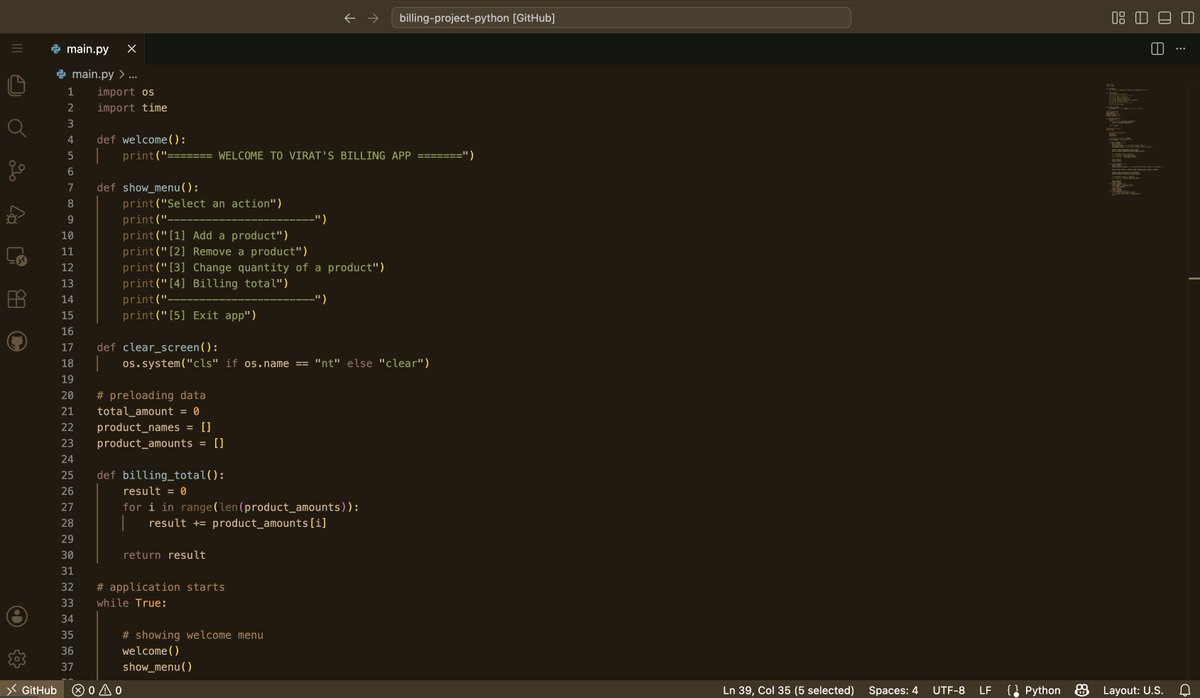Click the os.system cls/clear line

(276, 363)
